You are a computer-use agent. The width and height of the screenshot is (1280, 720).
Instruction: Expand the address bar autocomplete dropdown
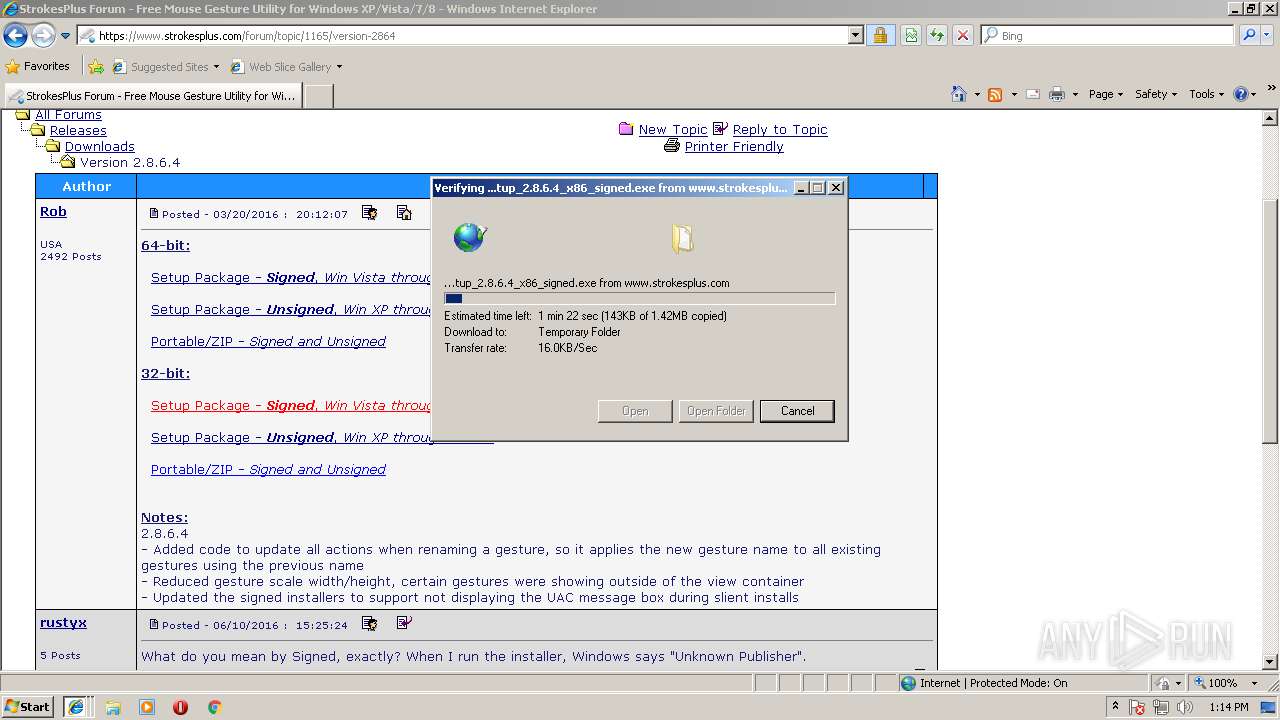[x=855, y=36]
